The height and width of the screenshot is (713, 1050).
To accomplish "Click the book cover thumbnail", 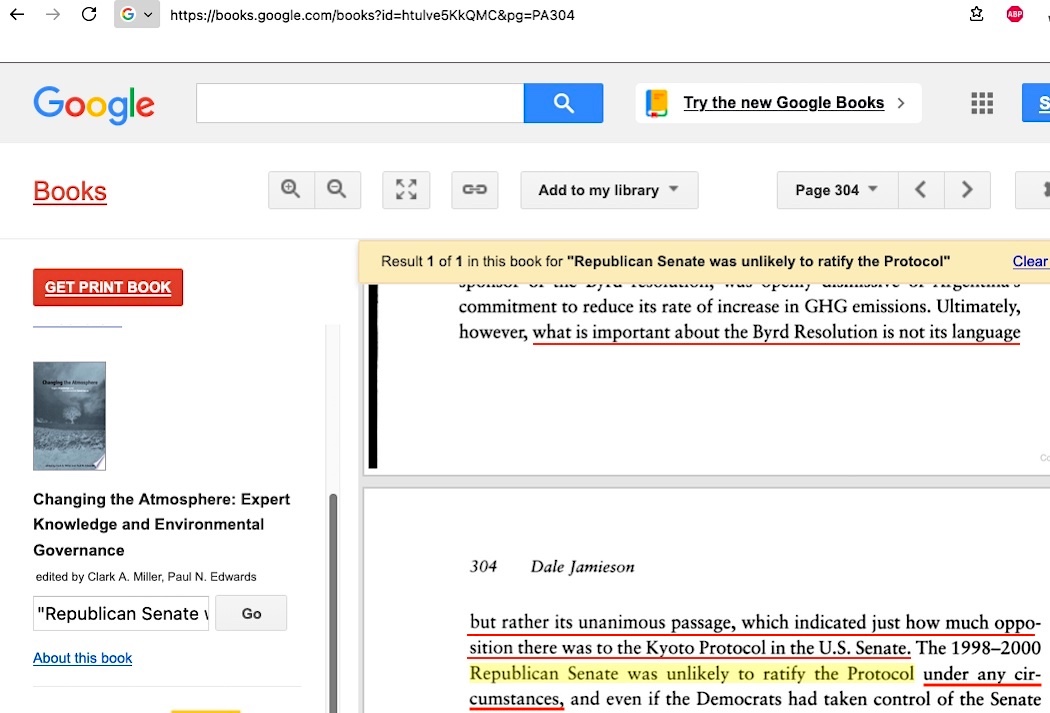I will pyautogui.click(x=69, y=416).
